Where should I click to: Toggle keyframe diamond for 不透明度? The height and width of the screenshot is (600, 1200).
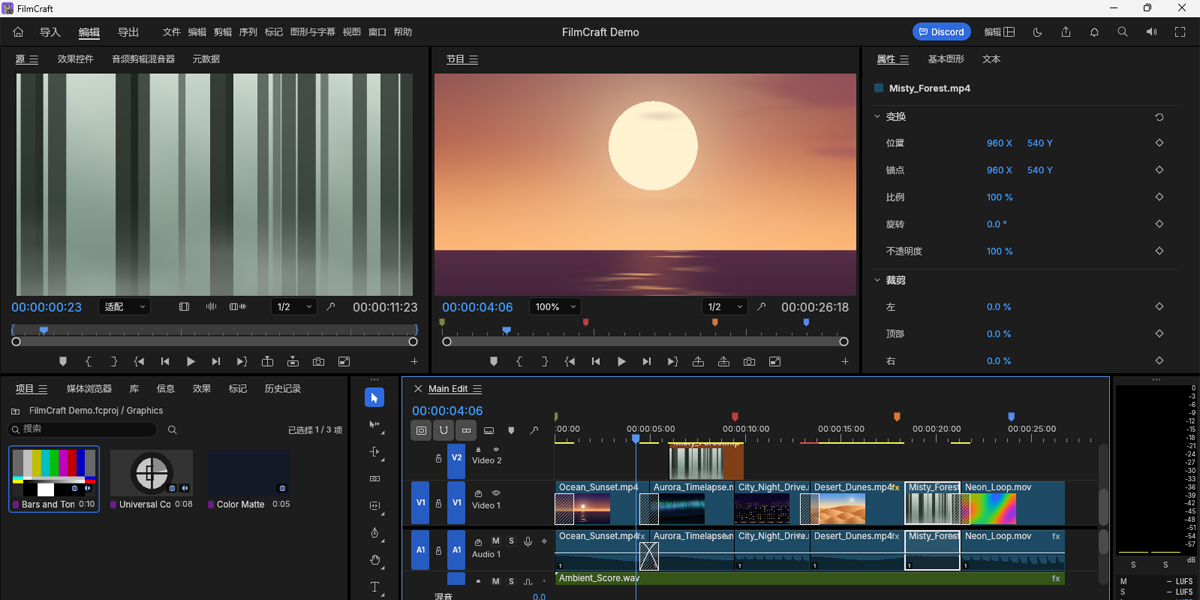pyautogui.click(x=1159, y=251)
